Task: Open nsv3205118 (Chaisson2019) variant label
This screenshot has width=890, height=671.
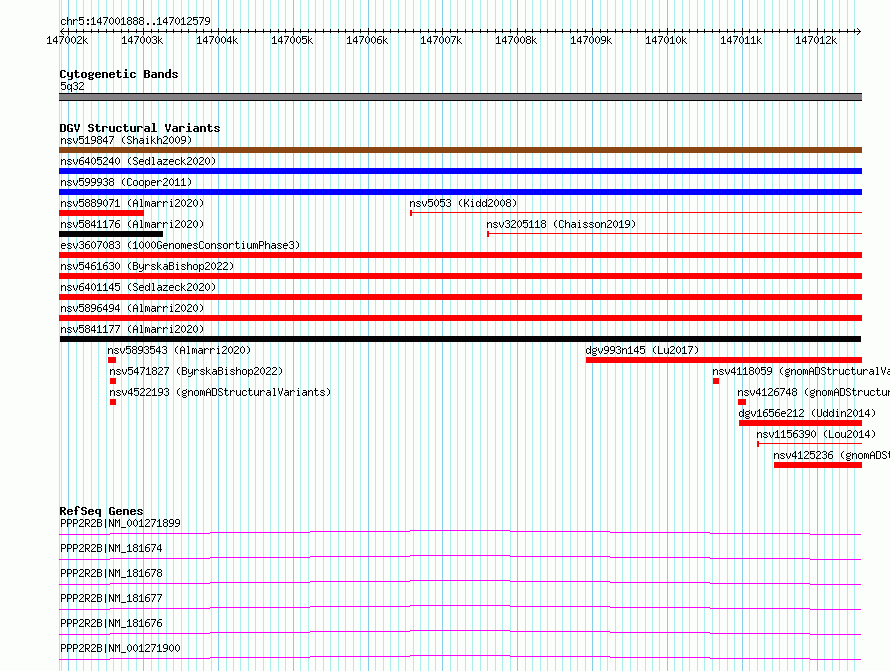Action: coord(561,224)
